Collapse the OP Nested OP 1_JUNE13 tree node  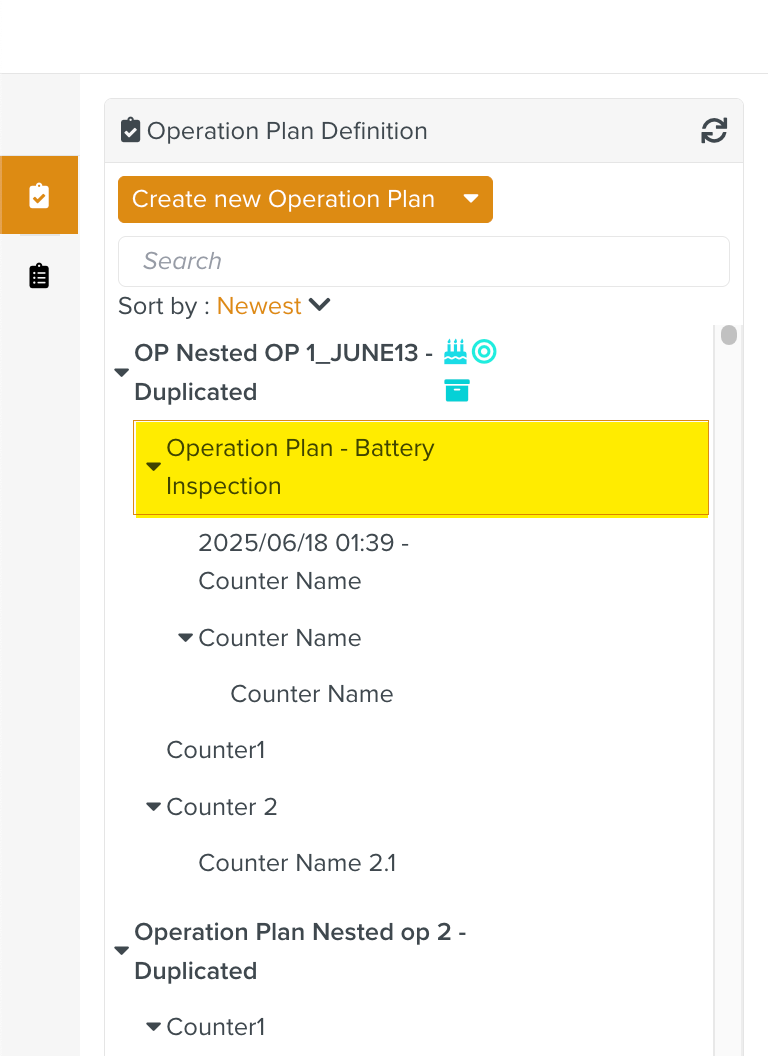[x=122, y=372]
